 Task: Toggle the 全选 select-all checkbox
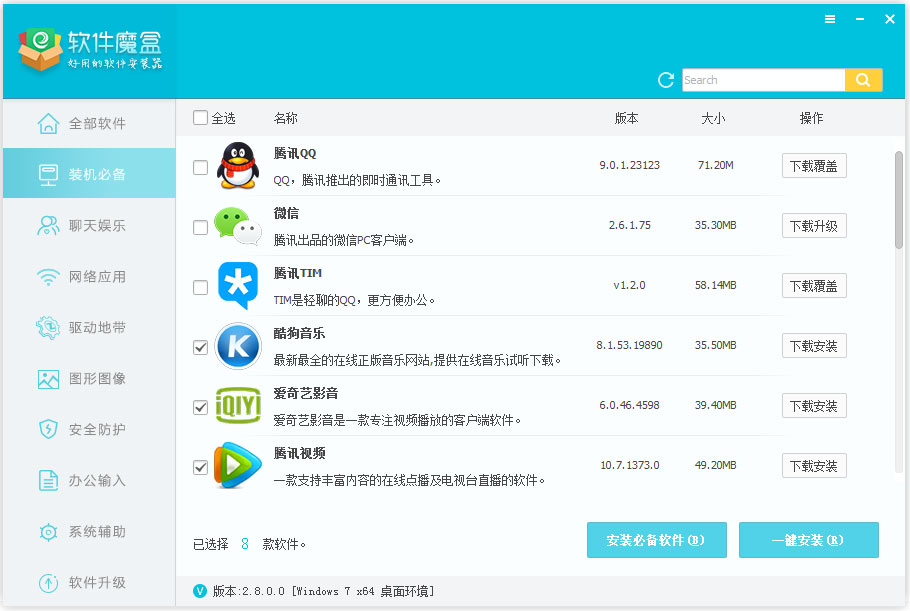[200, 118]
